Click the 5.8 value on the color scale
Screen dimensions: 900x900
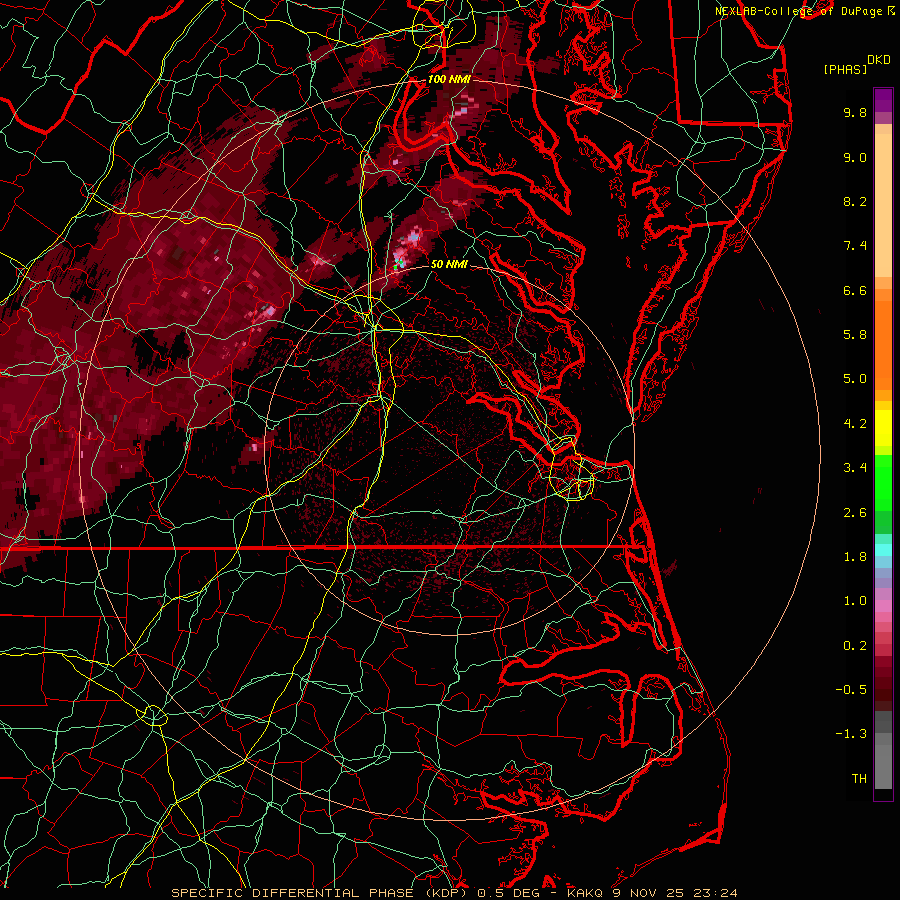[x=855, y=335]
